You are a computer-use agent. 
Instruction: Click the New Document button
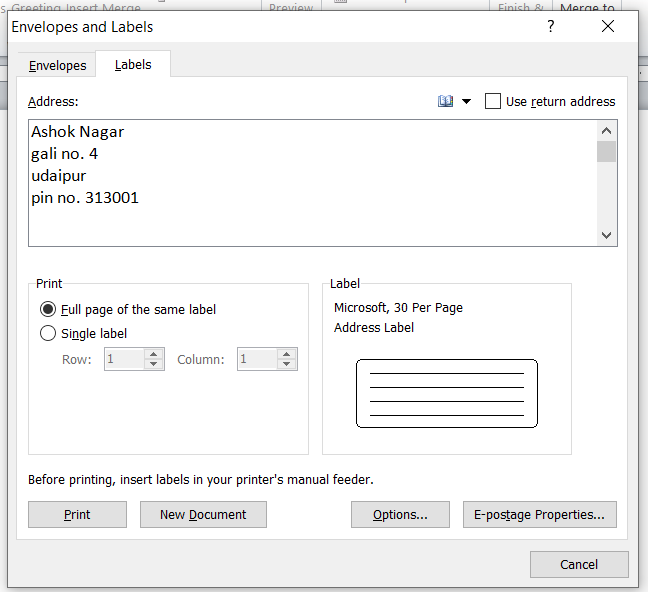(x=203, y=514)
